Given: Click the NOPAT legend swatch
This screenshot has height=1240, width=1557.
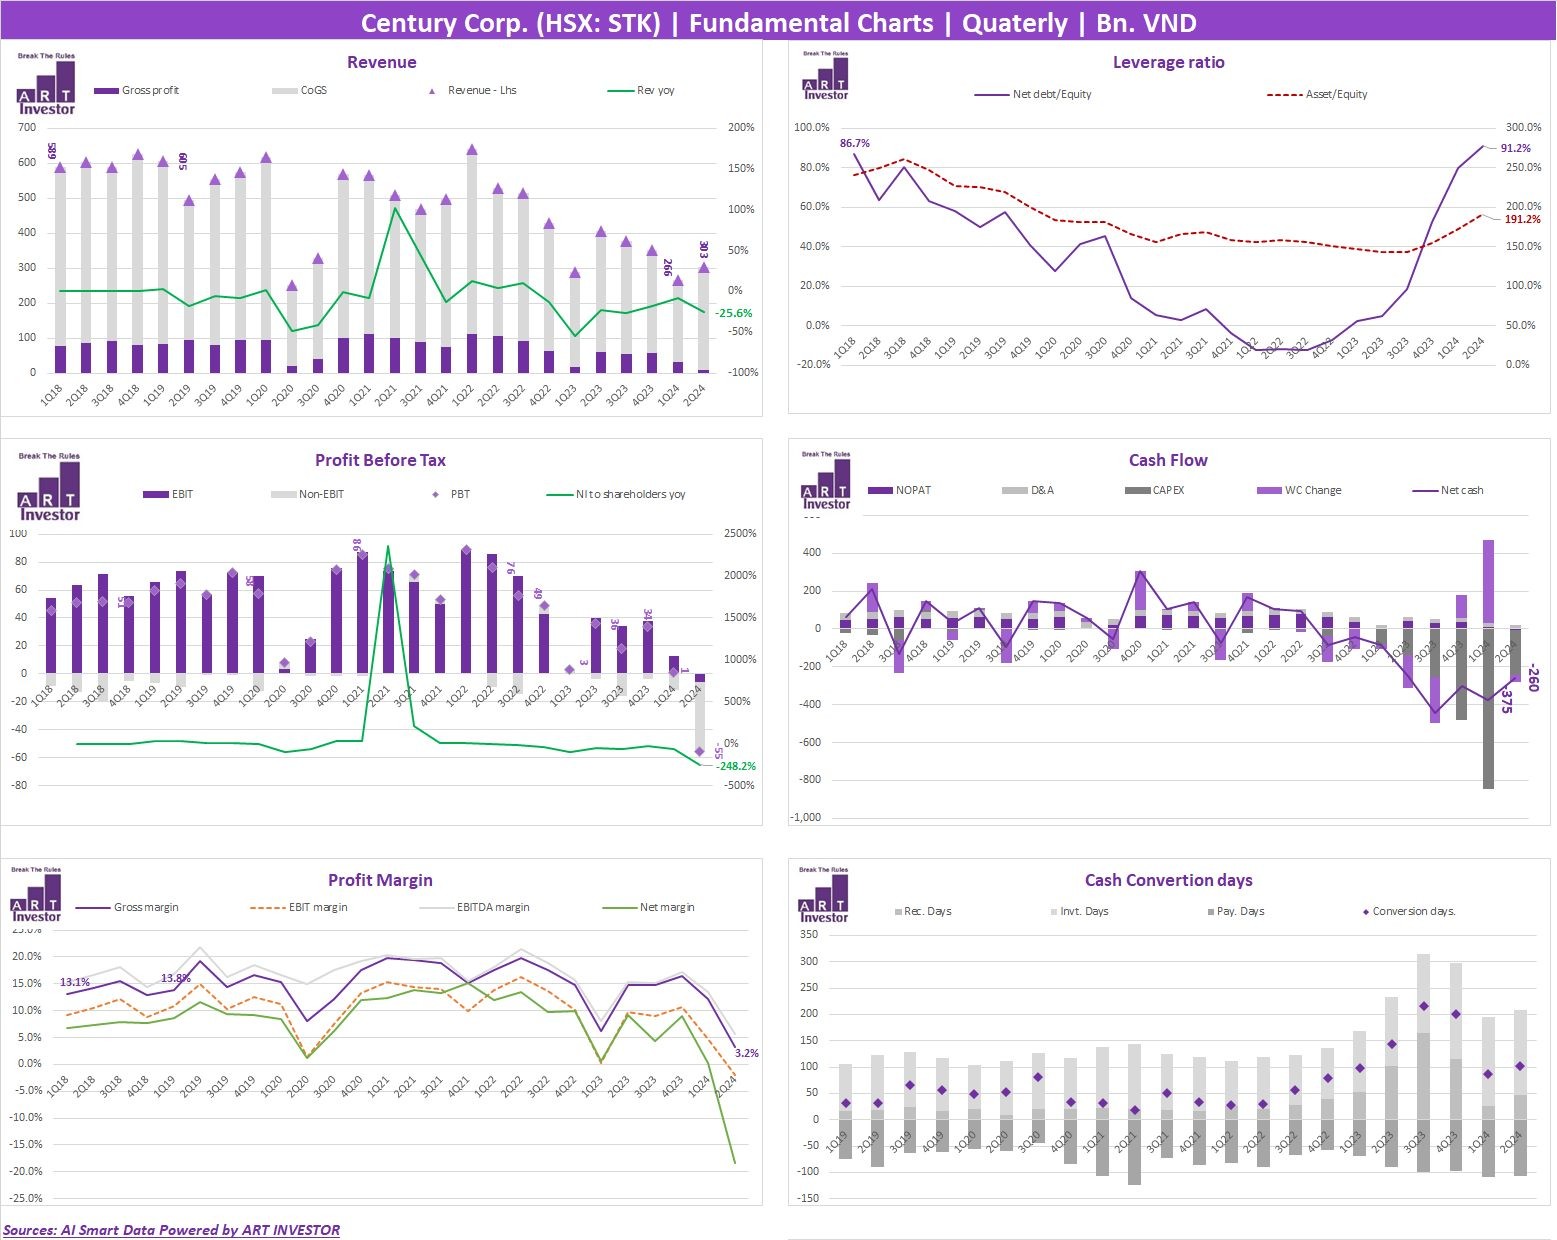Looking at the screenshot, I should tap(880, 490).
